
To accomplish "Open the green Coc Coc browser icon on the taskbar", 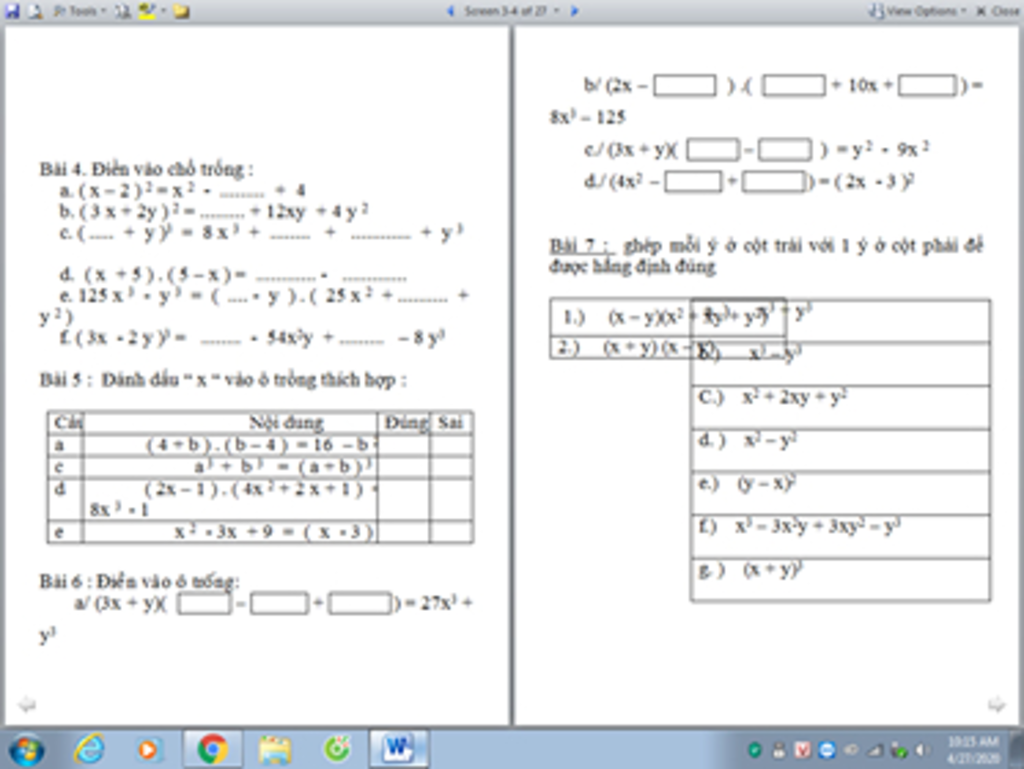I will tap(337, 749).
